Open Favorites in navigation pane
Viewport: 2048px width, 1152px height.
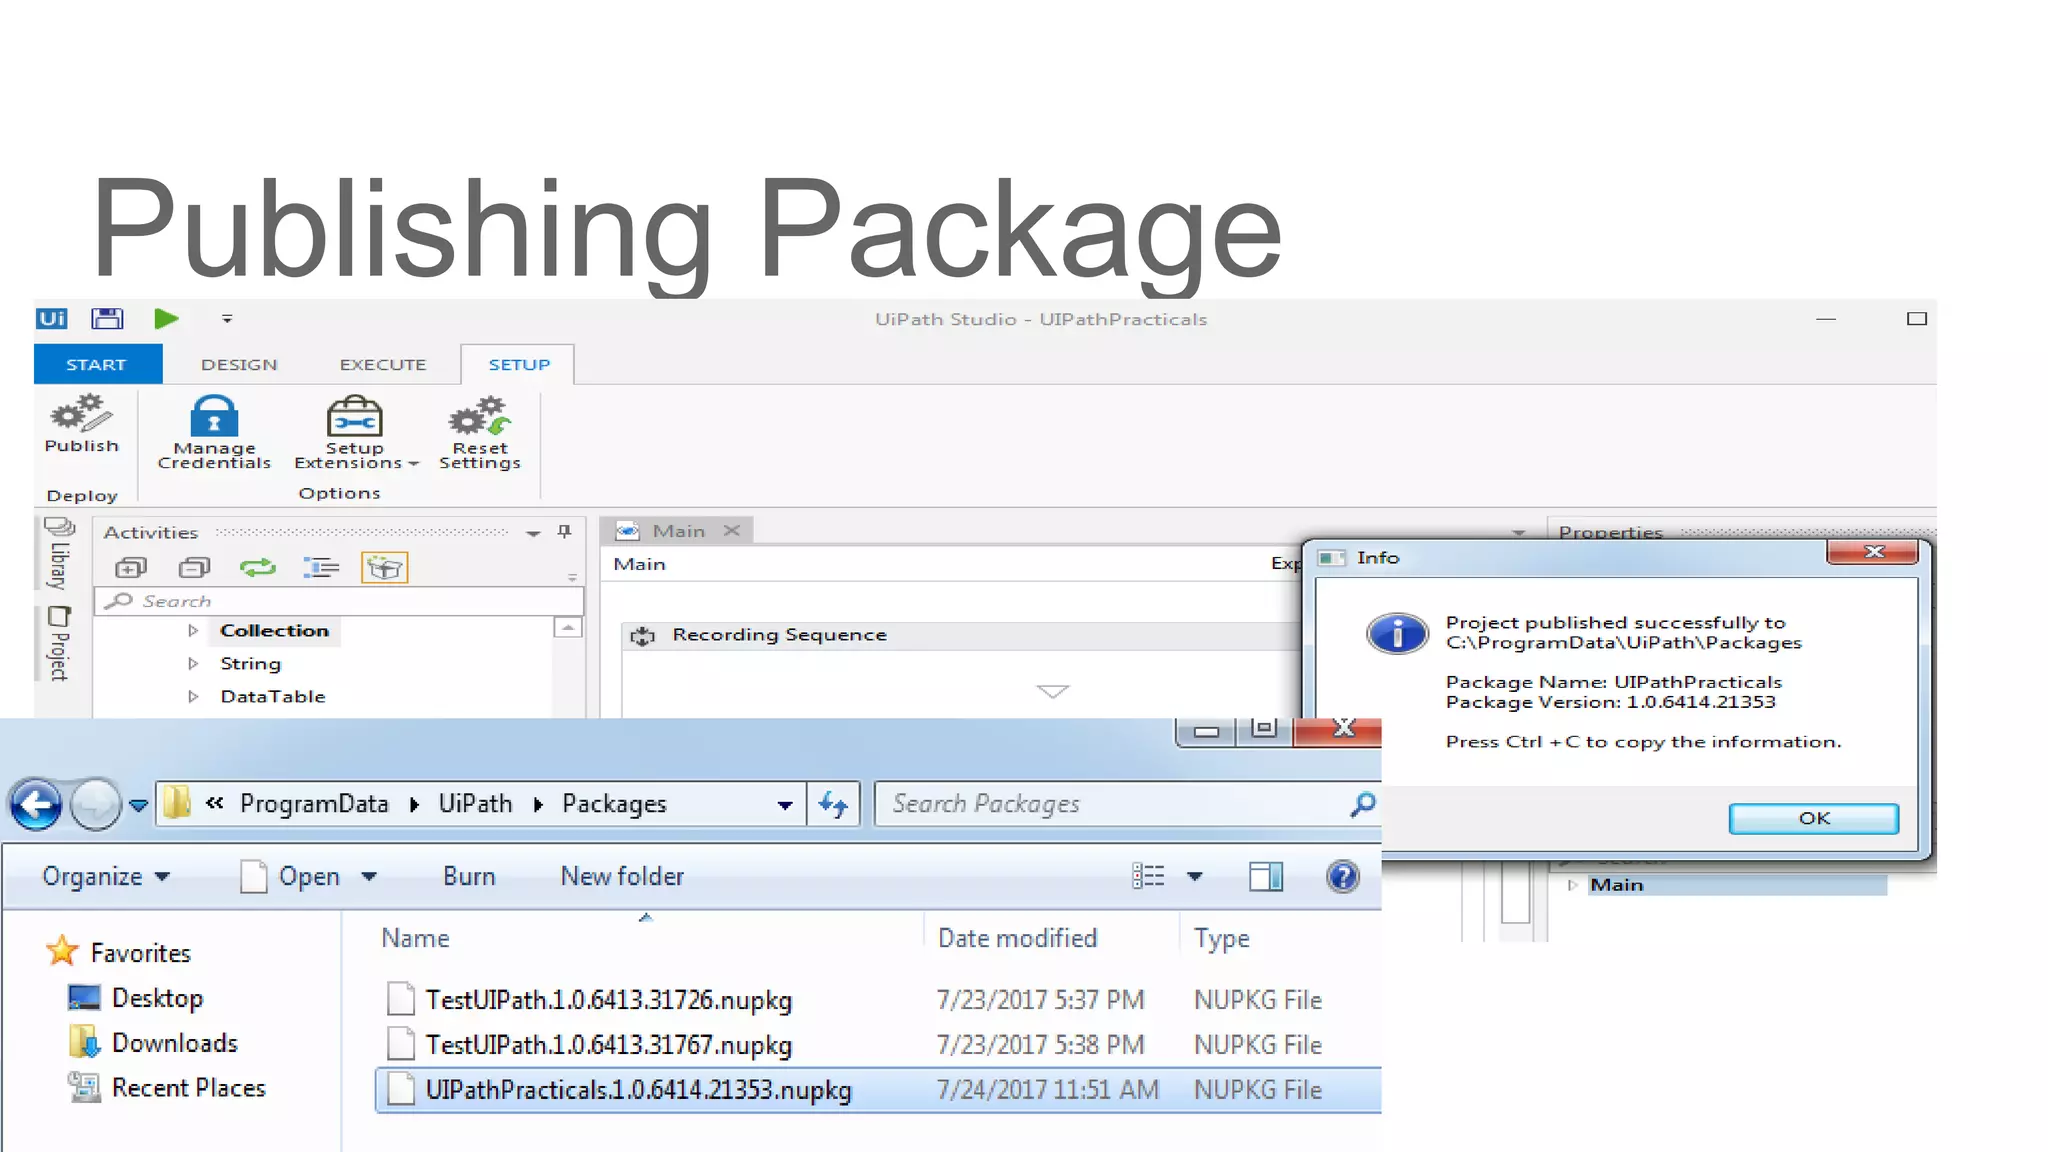(118, 952)
